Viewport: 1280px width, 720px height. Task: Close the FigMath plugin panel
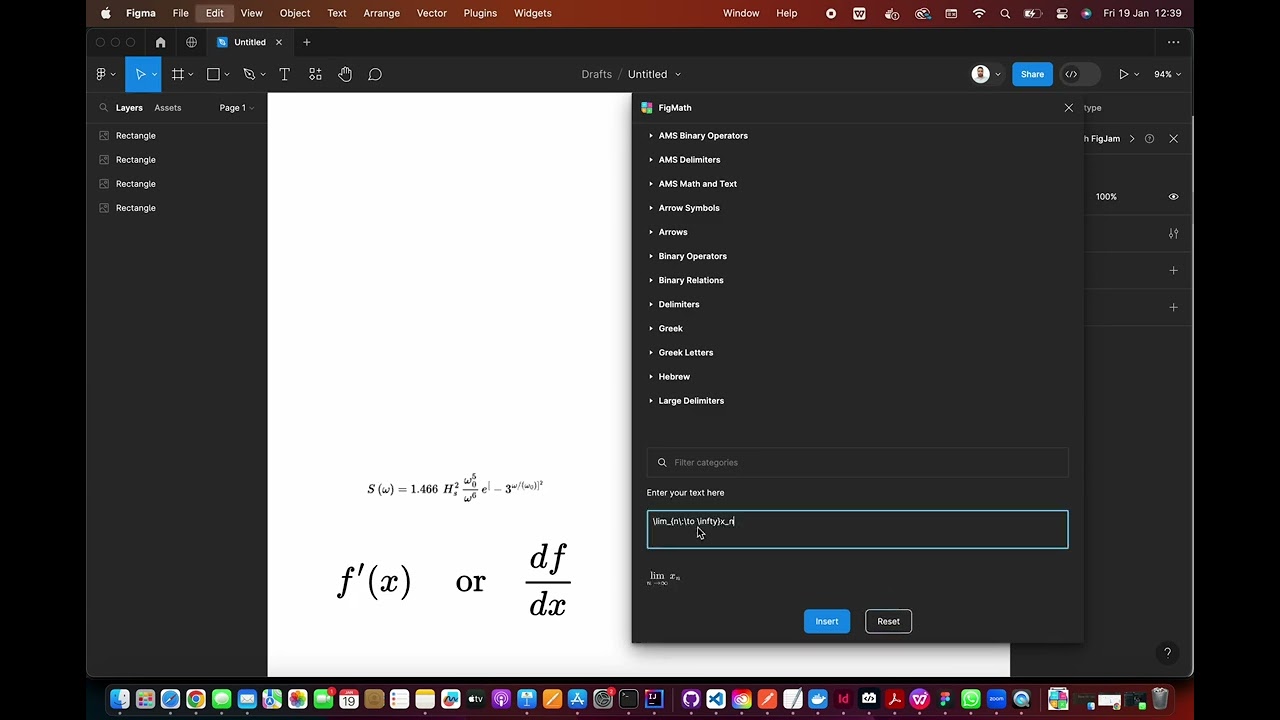(1069, 108)
